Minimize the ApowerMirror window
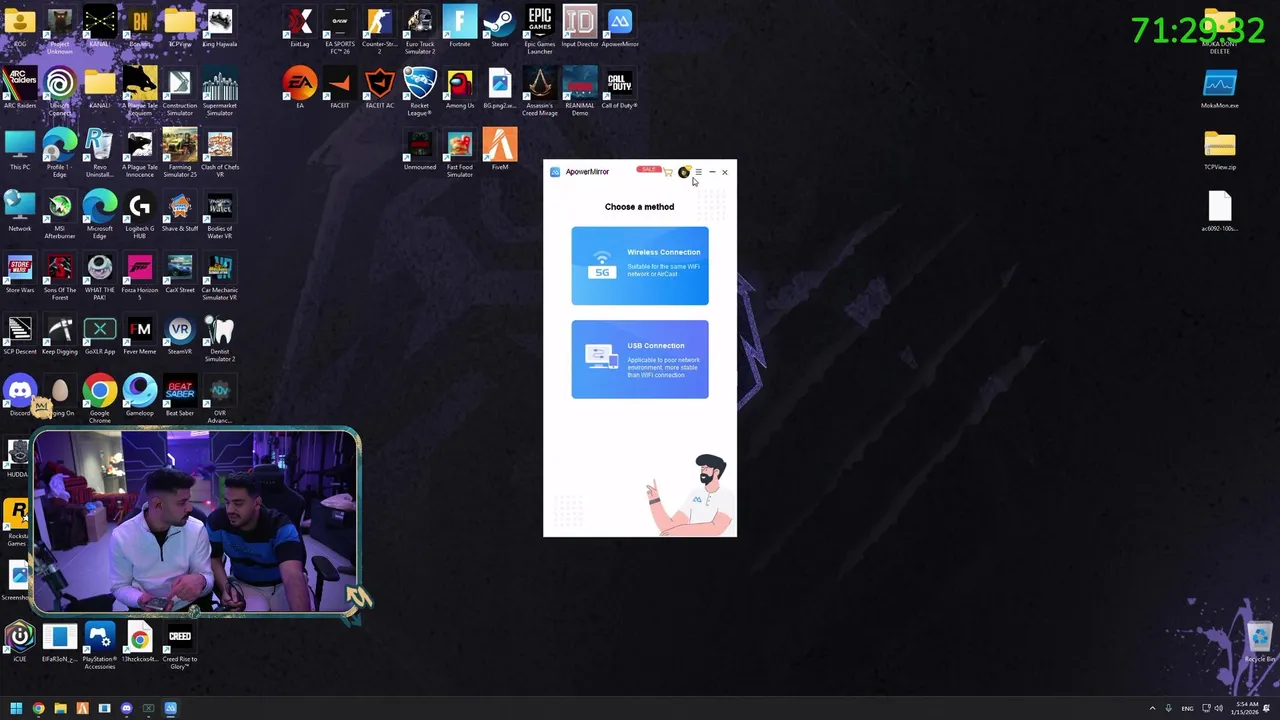1280x720 pixels. click(x=712, y=172)
